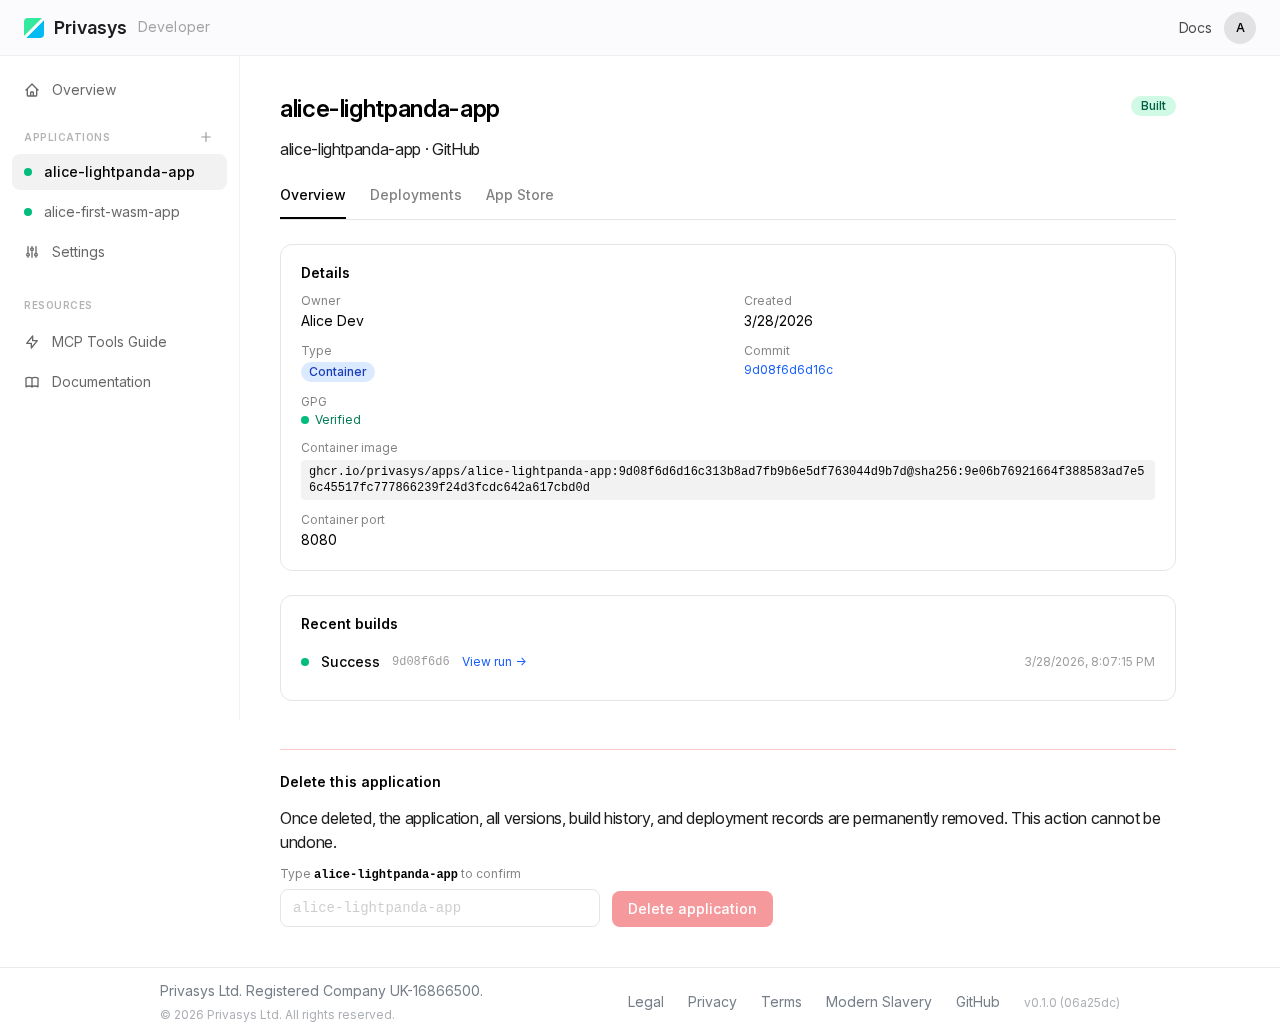Open commit 9d08f6d6d16c link
The width and height of the screenshot is (1280, 1036).
(788, 370)
